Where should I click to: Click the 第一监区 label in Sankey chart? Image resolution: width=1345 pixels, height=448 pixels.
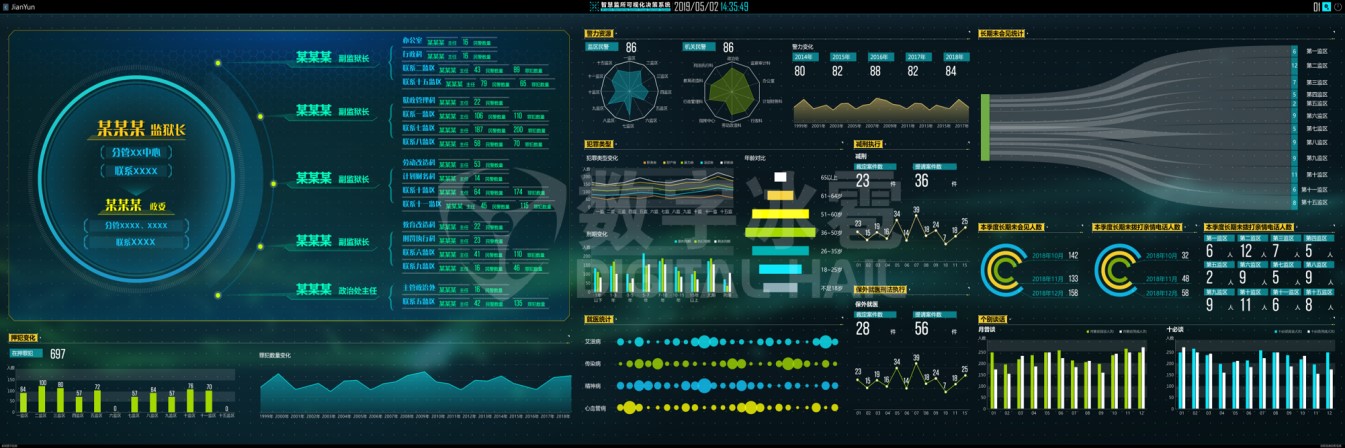pos(1319,50)
